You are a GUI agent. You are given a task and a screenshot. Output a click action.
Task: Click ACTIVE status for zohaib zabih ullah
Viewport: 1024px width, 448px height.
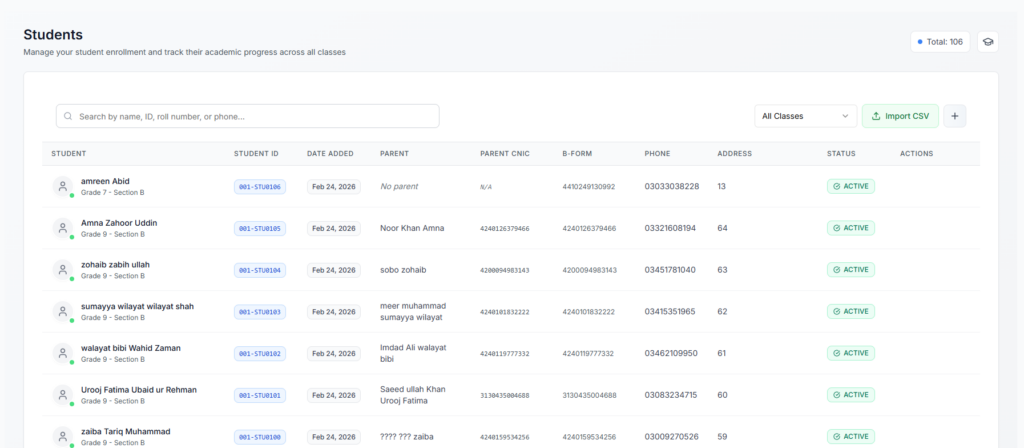(851, 270)
